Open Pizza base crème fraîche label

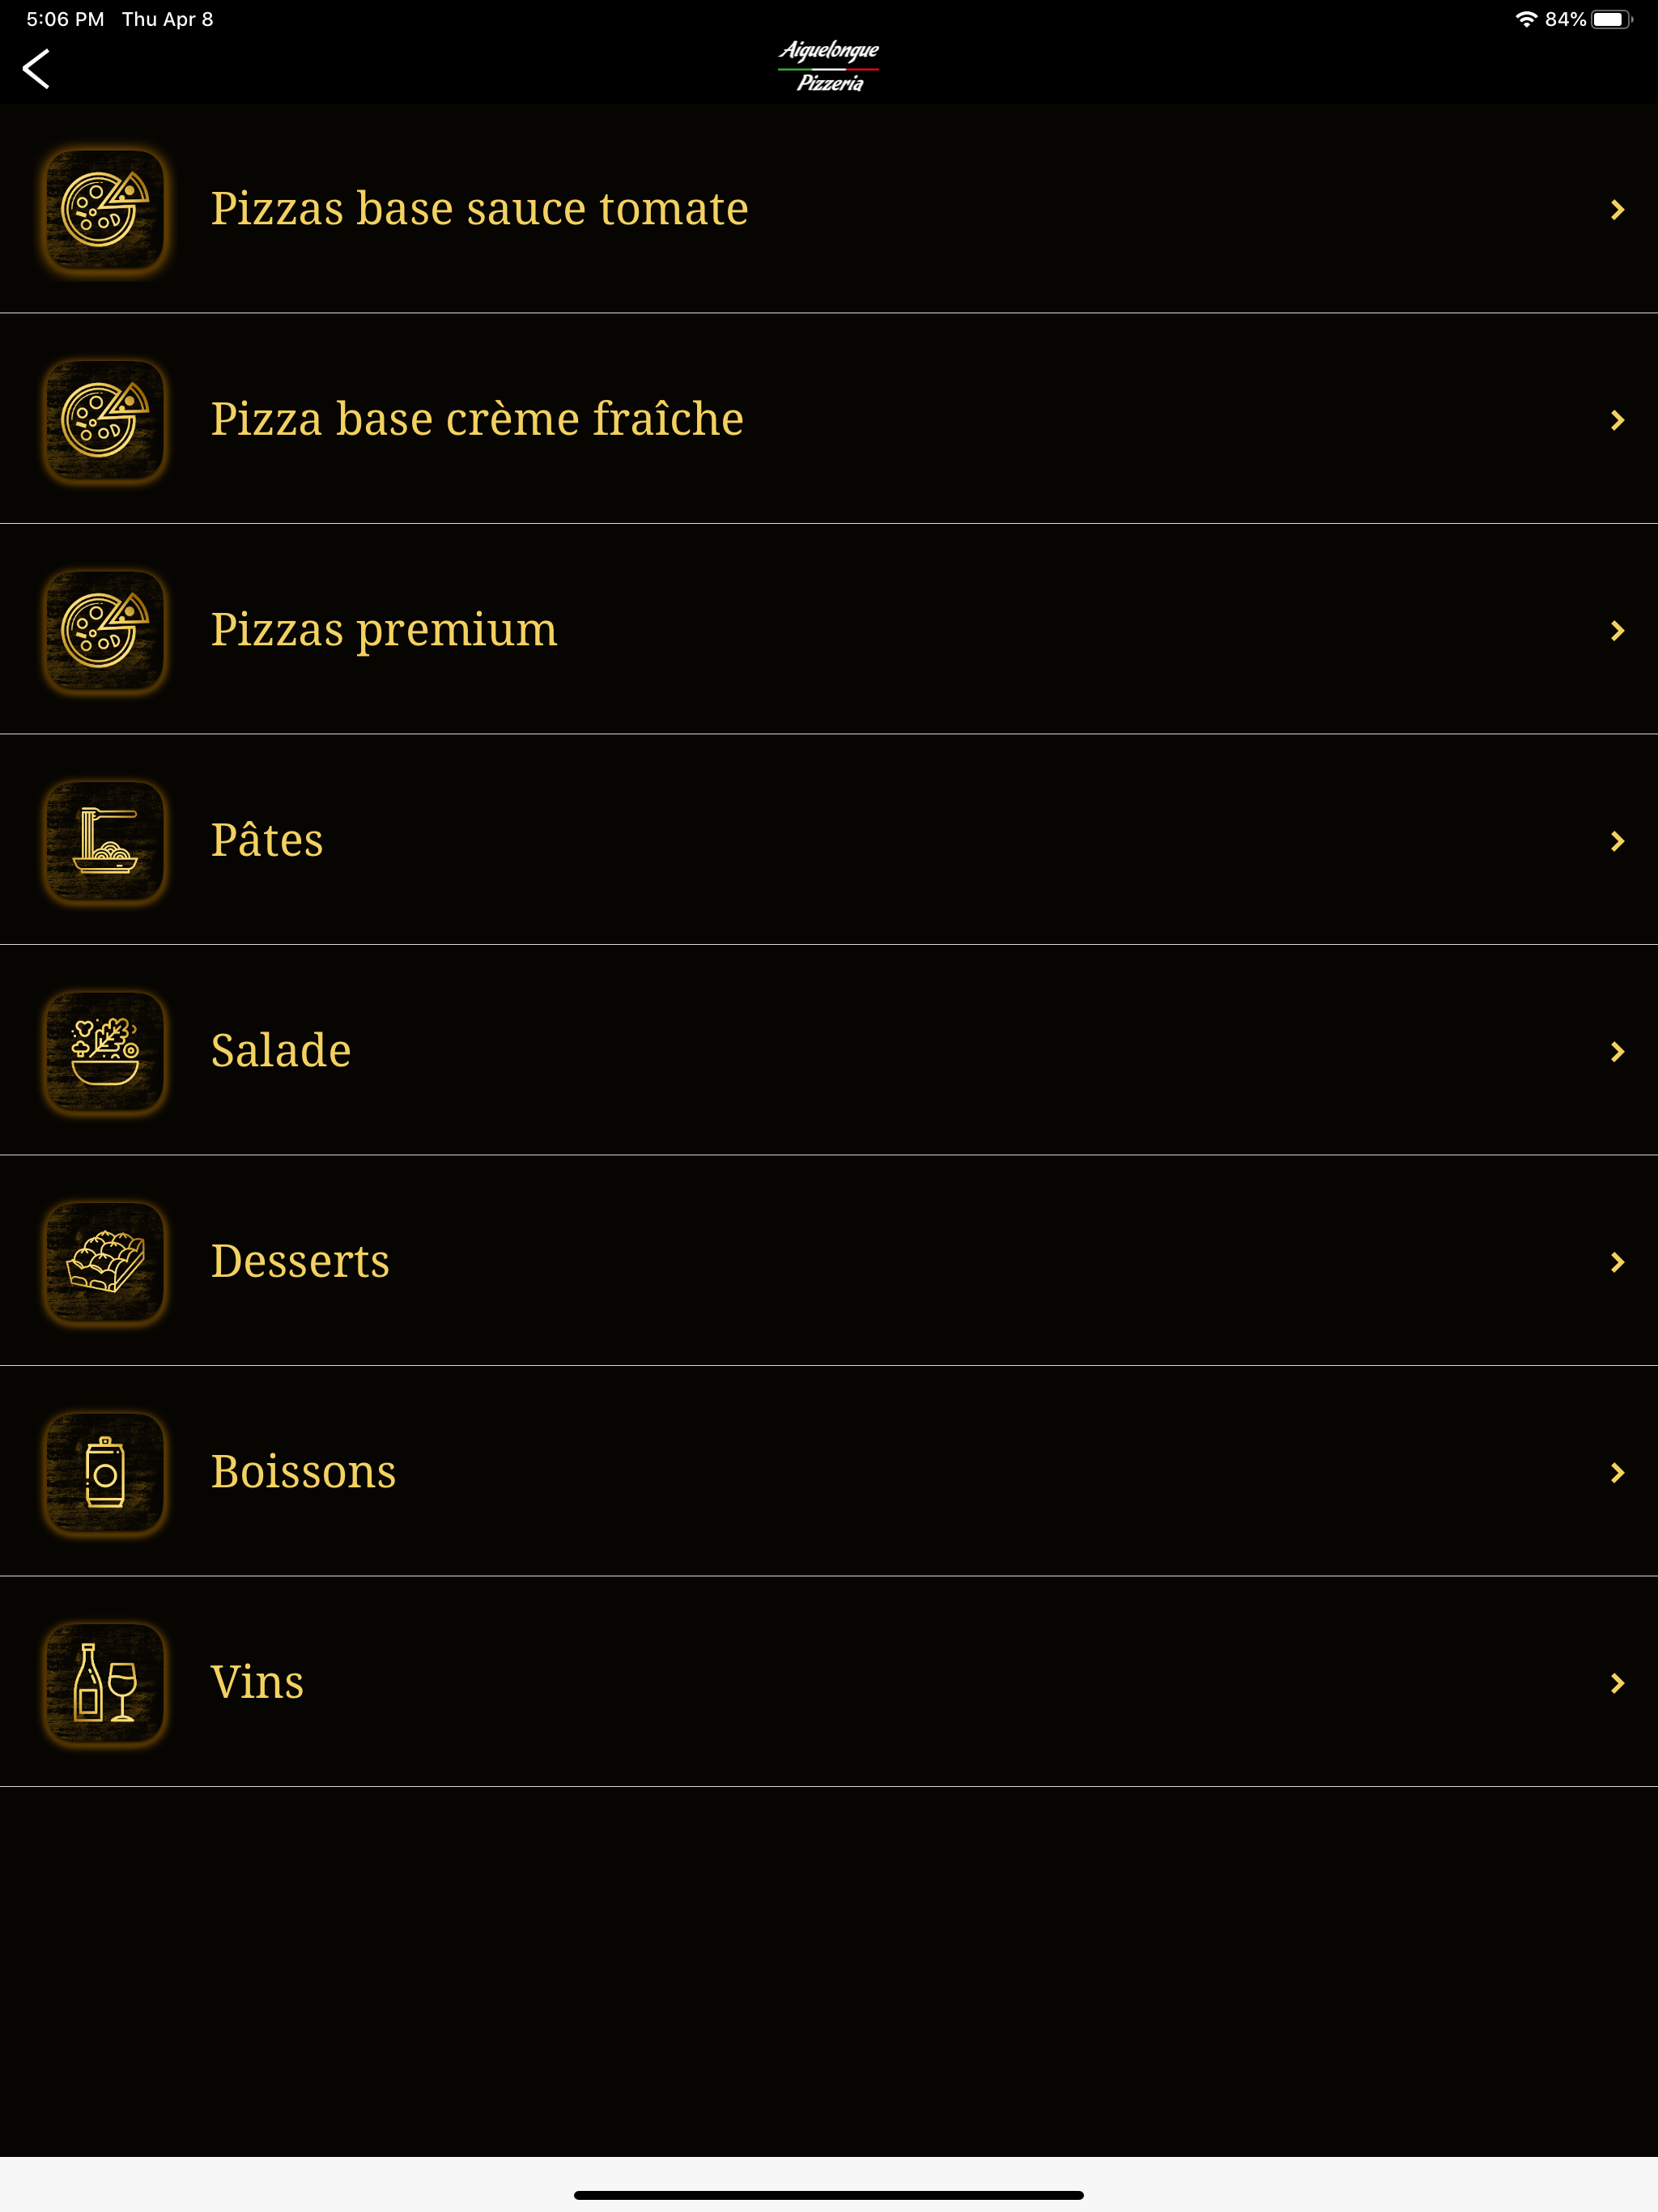pos(477,419)
